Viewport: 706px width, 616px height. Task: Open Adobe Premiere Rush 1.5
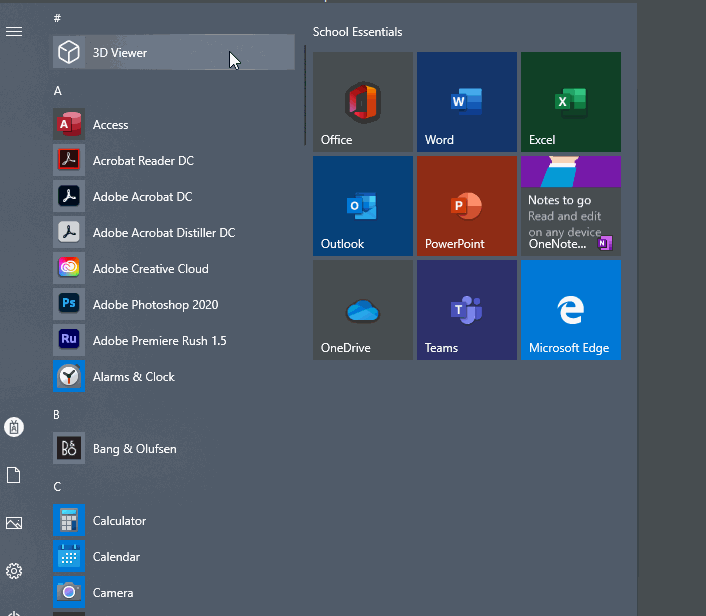[174, 340]
